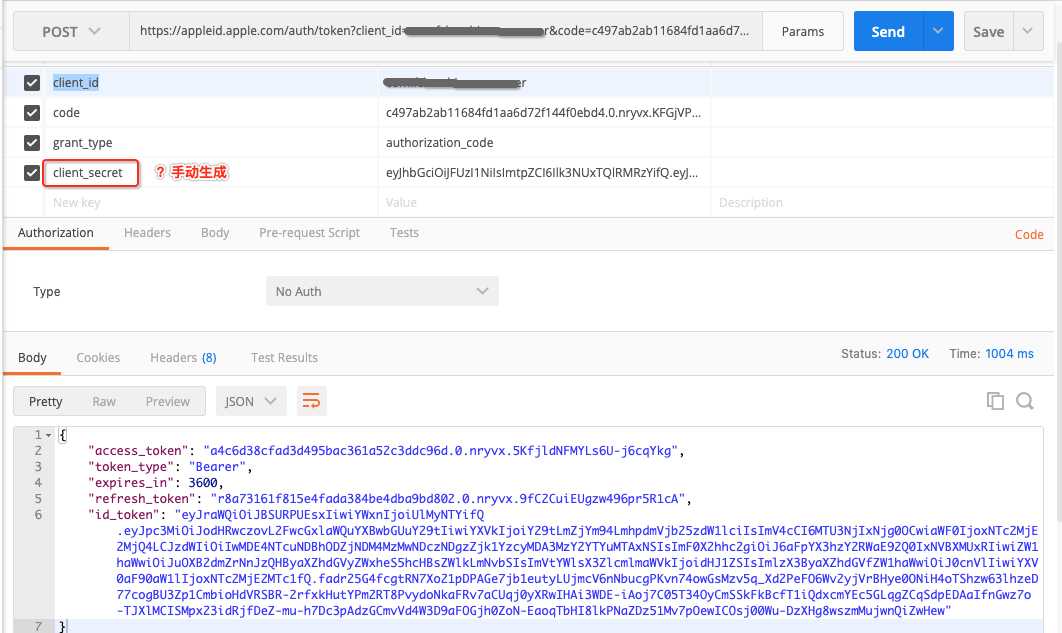Uncheck the client_secret parameter checkbox
Viewport: 1062px width, 633px height.
click(x=32, y=173)
